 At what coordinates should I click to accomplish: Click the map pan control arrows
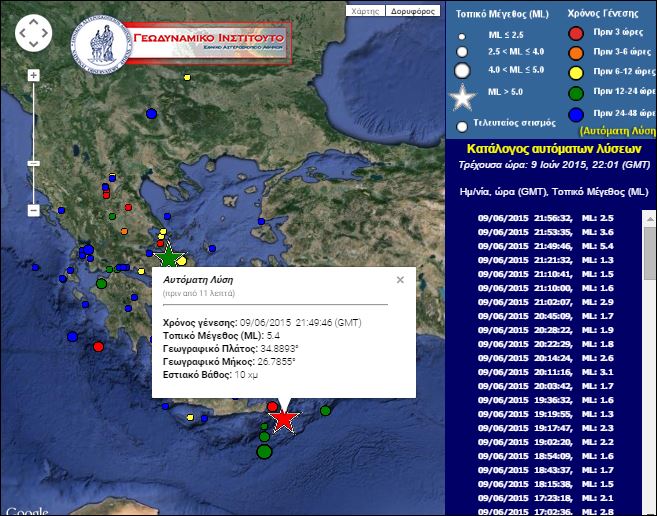34,33
